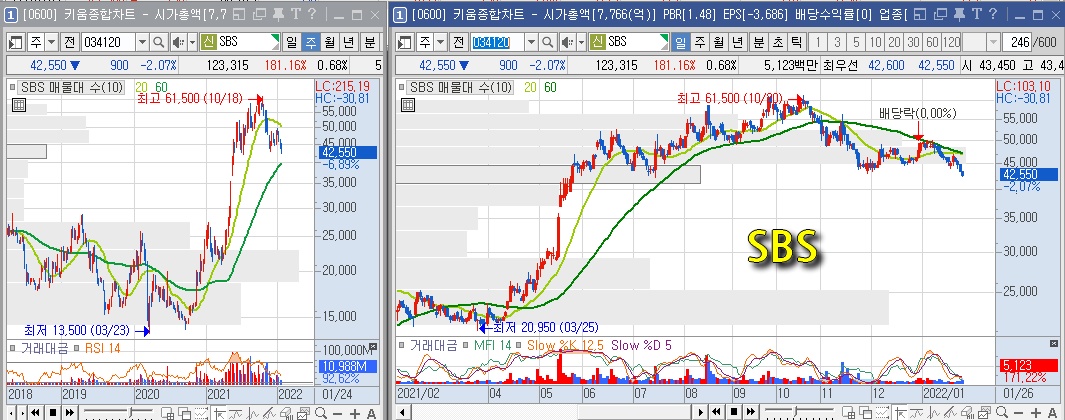Open stock search magnifier in left window toolbar
The width and height of the screenshot is (1065, 420).
(158, 42)
